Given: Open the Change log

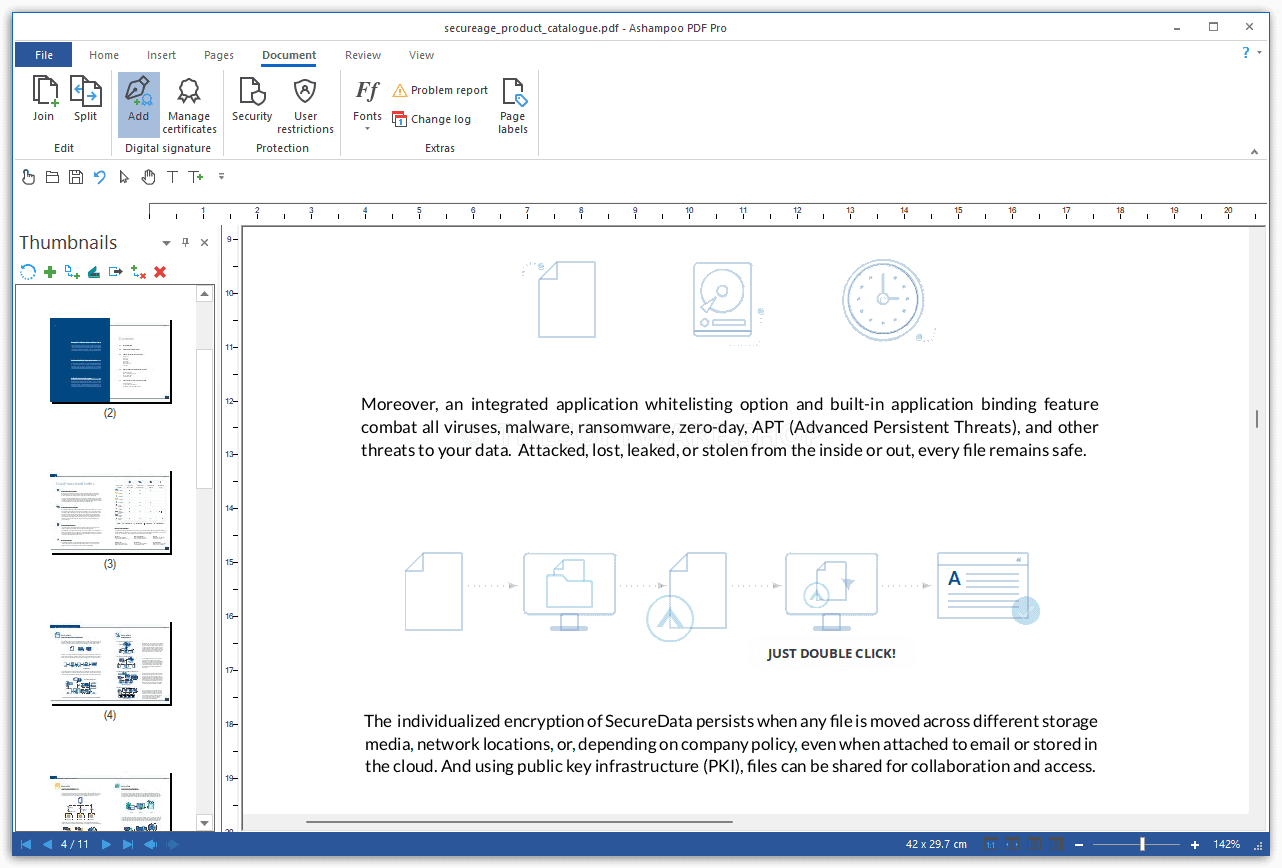Looking at the screenshot, I should point(431,119).
